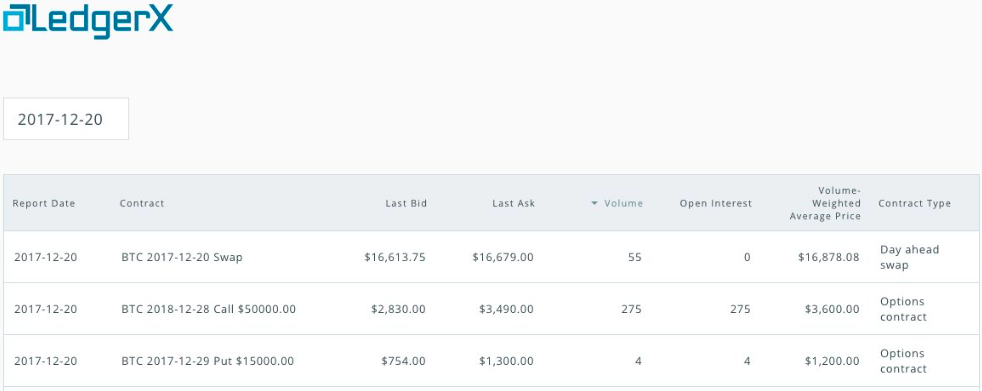Click the $16,878.08 average price cell
This screenshot has width=982, height=391.
829,257
